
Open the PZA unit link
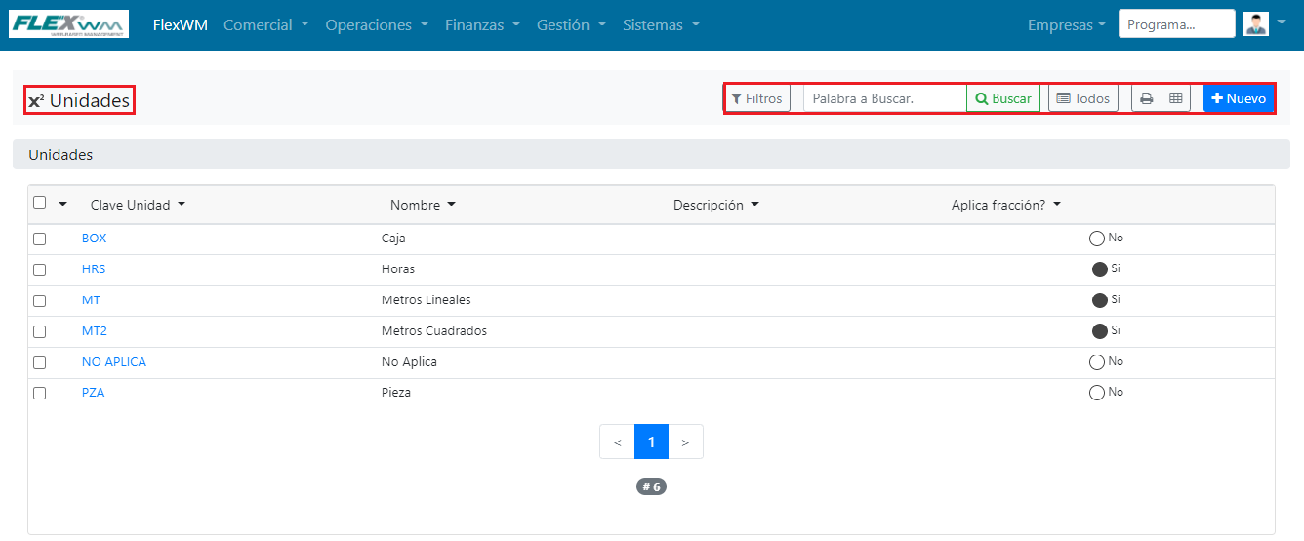[93, 393]
